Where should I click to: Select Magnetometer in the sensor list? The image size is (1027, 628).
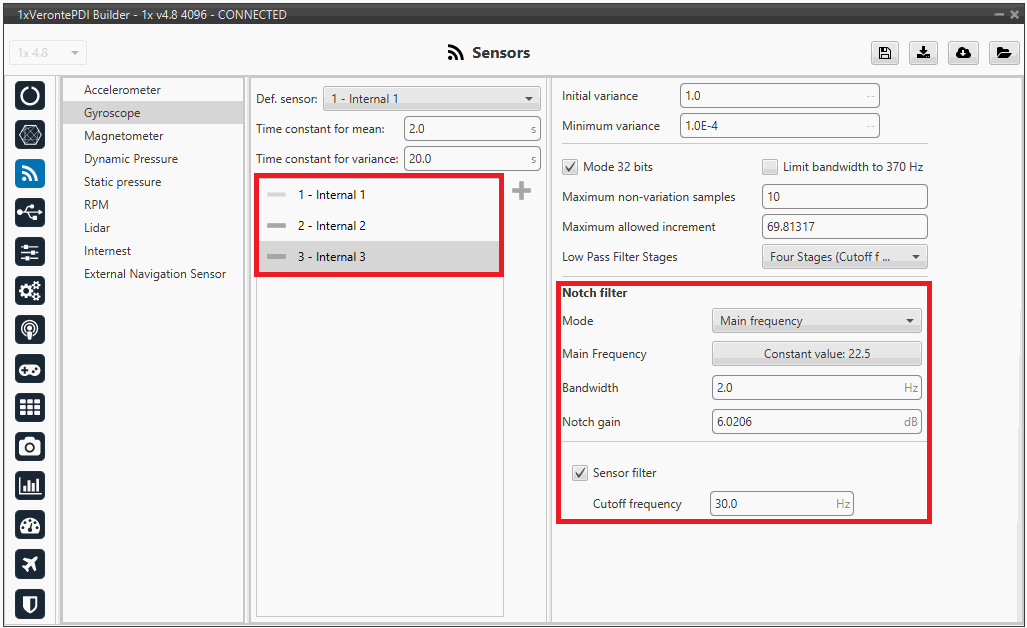pos(123,136)
